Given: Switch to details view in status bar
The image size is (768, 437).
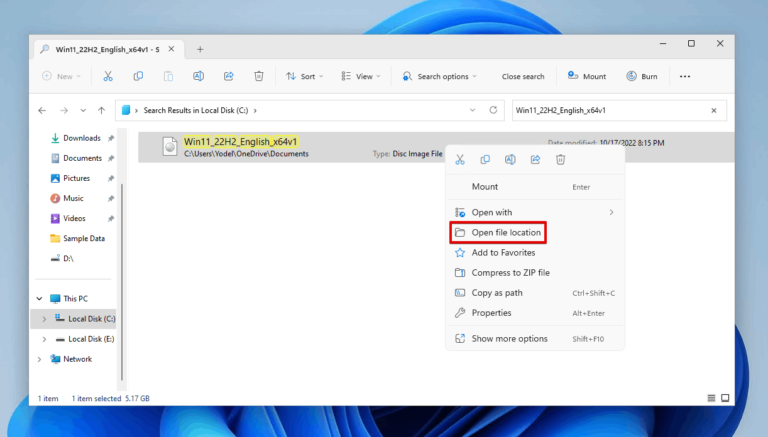Looking at the screenshot, I should pos(711,398).
